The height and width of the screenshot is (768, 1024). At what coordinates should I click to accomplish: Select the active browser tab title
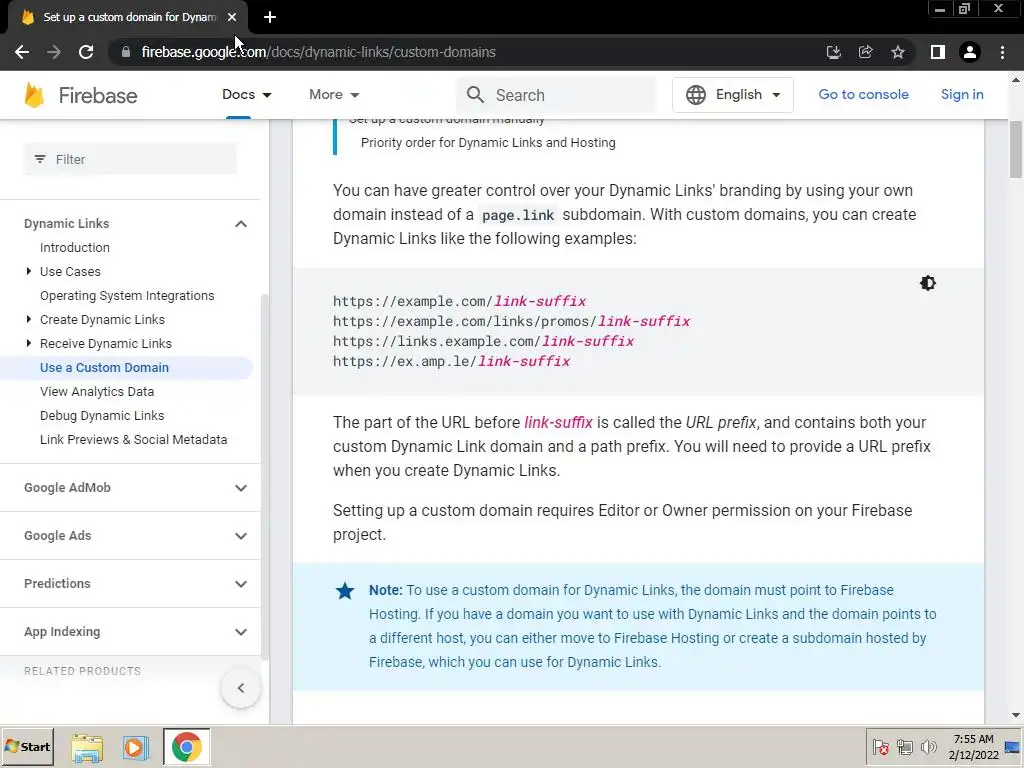(130, 18)
